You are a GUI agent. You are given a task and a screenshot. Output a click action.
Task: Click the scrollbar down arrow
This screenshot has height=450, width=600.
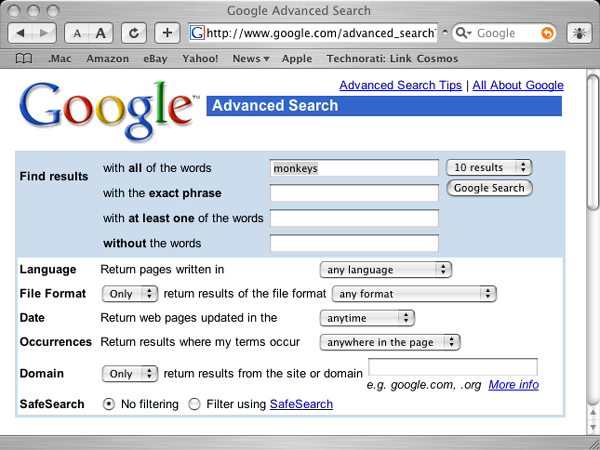593,427
